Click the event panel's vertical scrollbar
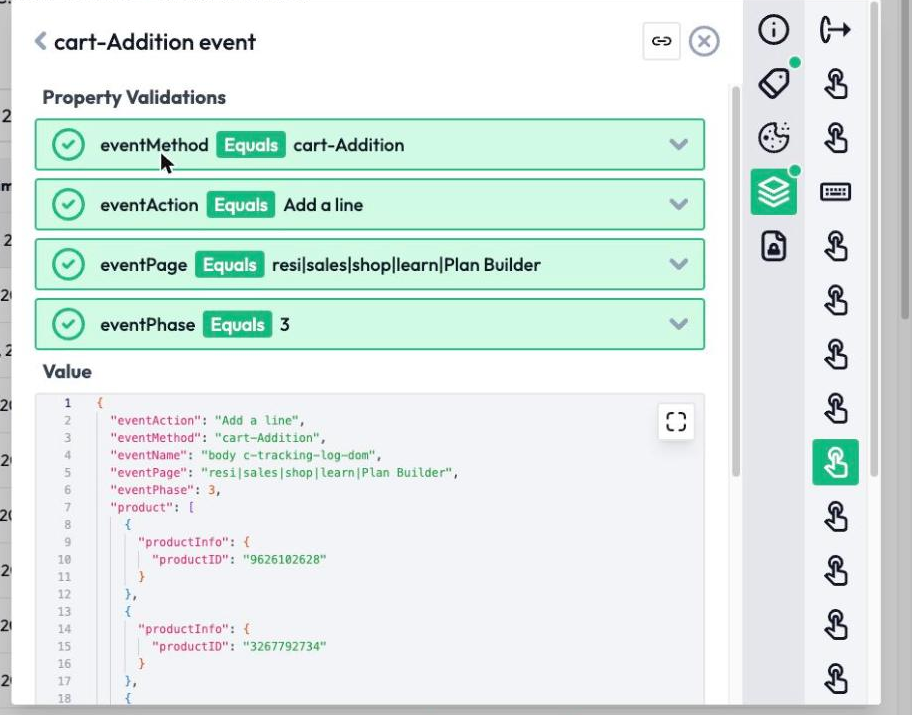The height and width of the screenshot is (715, 912). coord(736,281)
